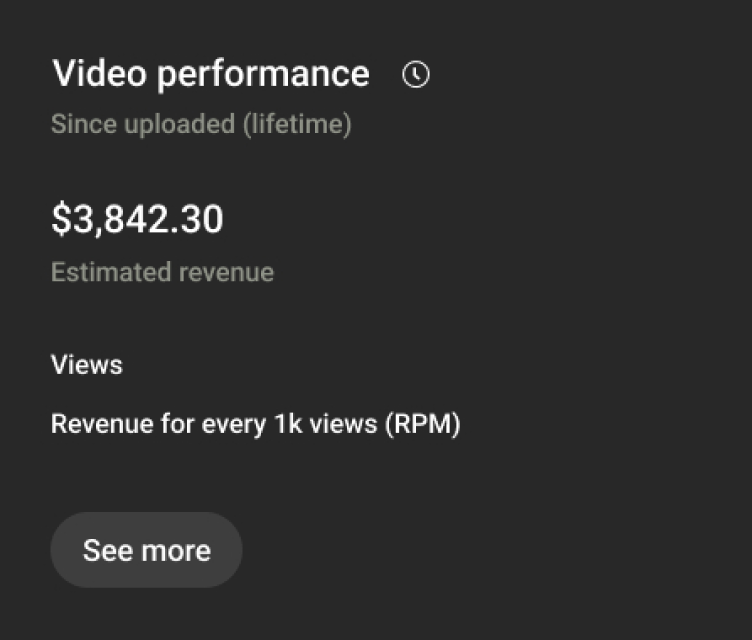Open the lifetime period clock indicator
Viewport: 752px width, 640px height.
416,75
